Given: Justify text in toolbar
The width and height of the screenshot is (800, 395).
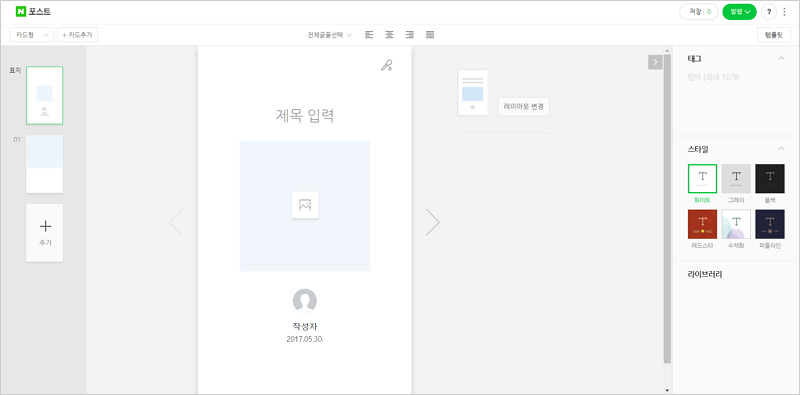Looking at the screenshot, I should (x=430, y=35).
